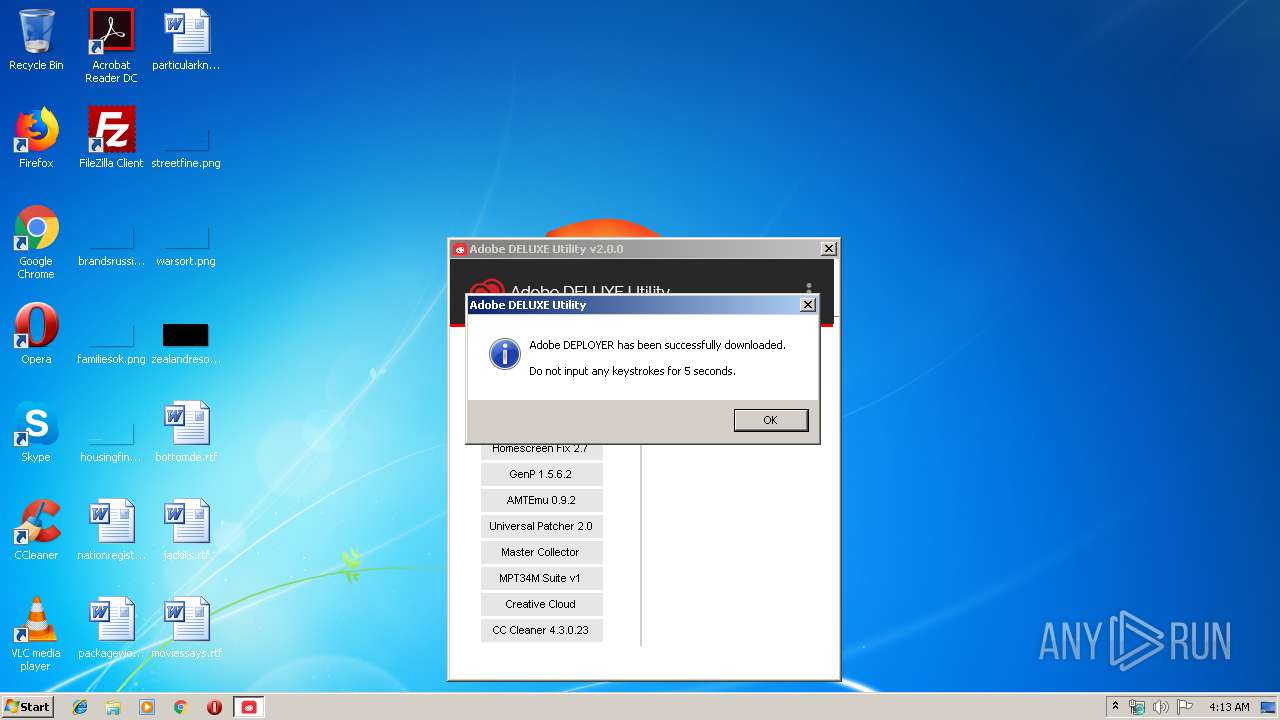Viewport: 1280px width, 720px height.
Task: Launch Internet Explorer from the taskbar
Action: [80, 707]
